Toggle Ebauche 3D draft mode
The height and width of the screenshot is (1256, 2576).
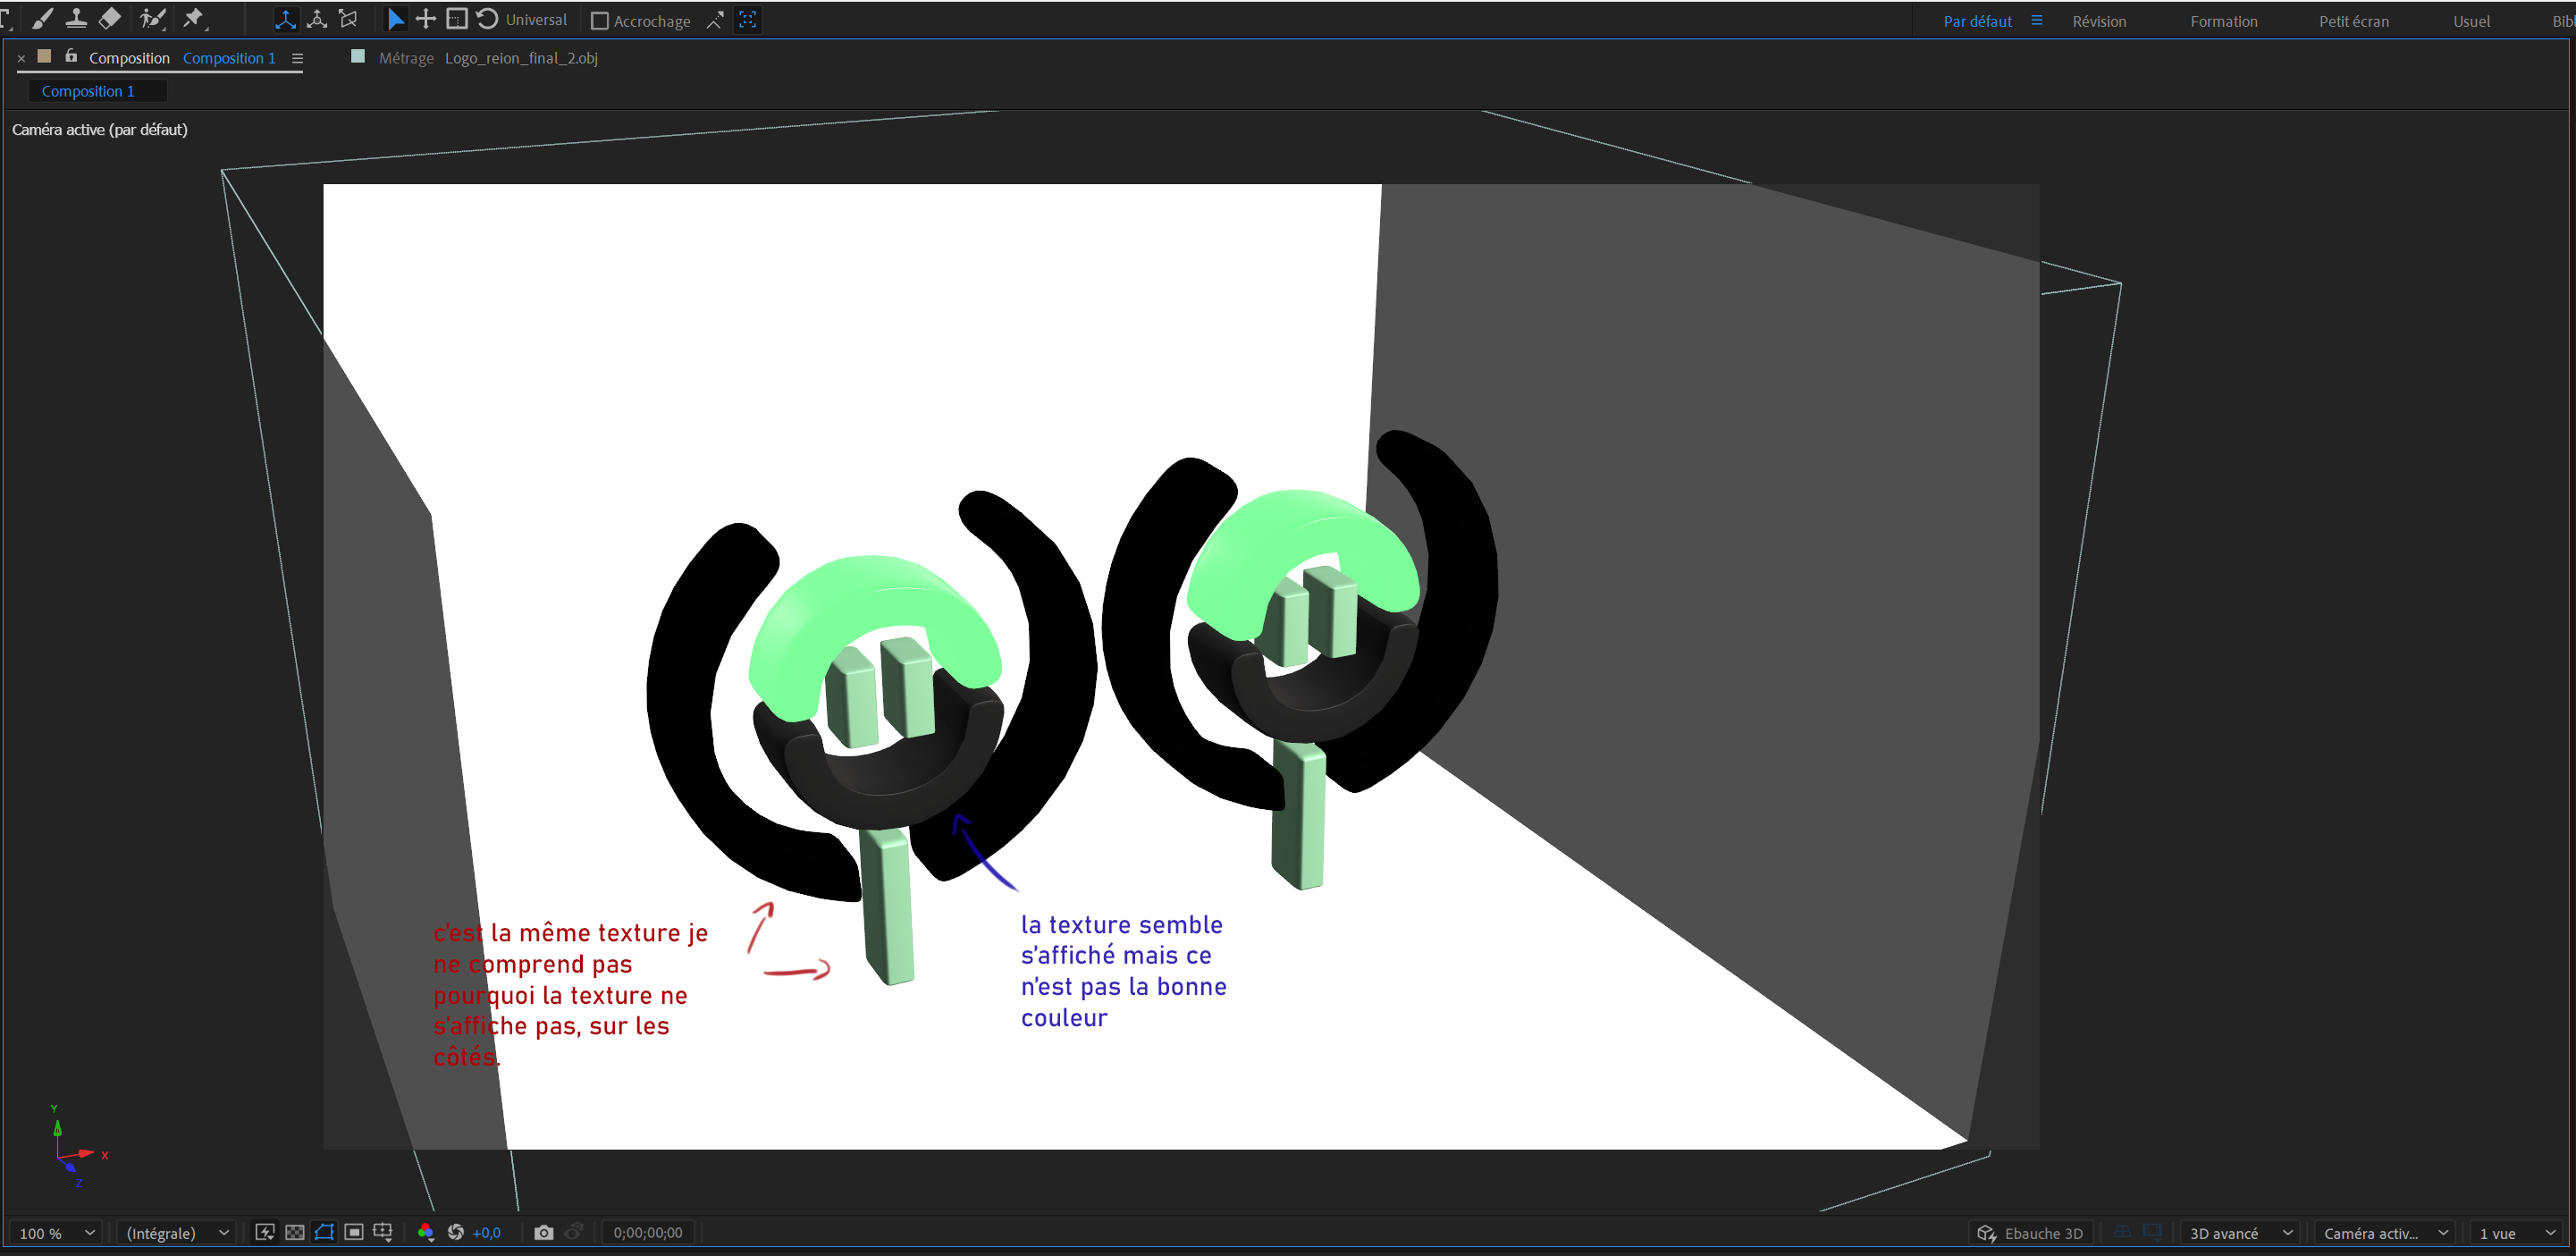[x=2031, y=1233]
